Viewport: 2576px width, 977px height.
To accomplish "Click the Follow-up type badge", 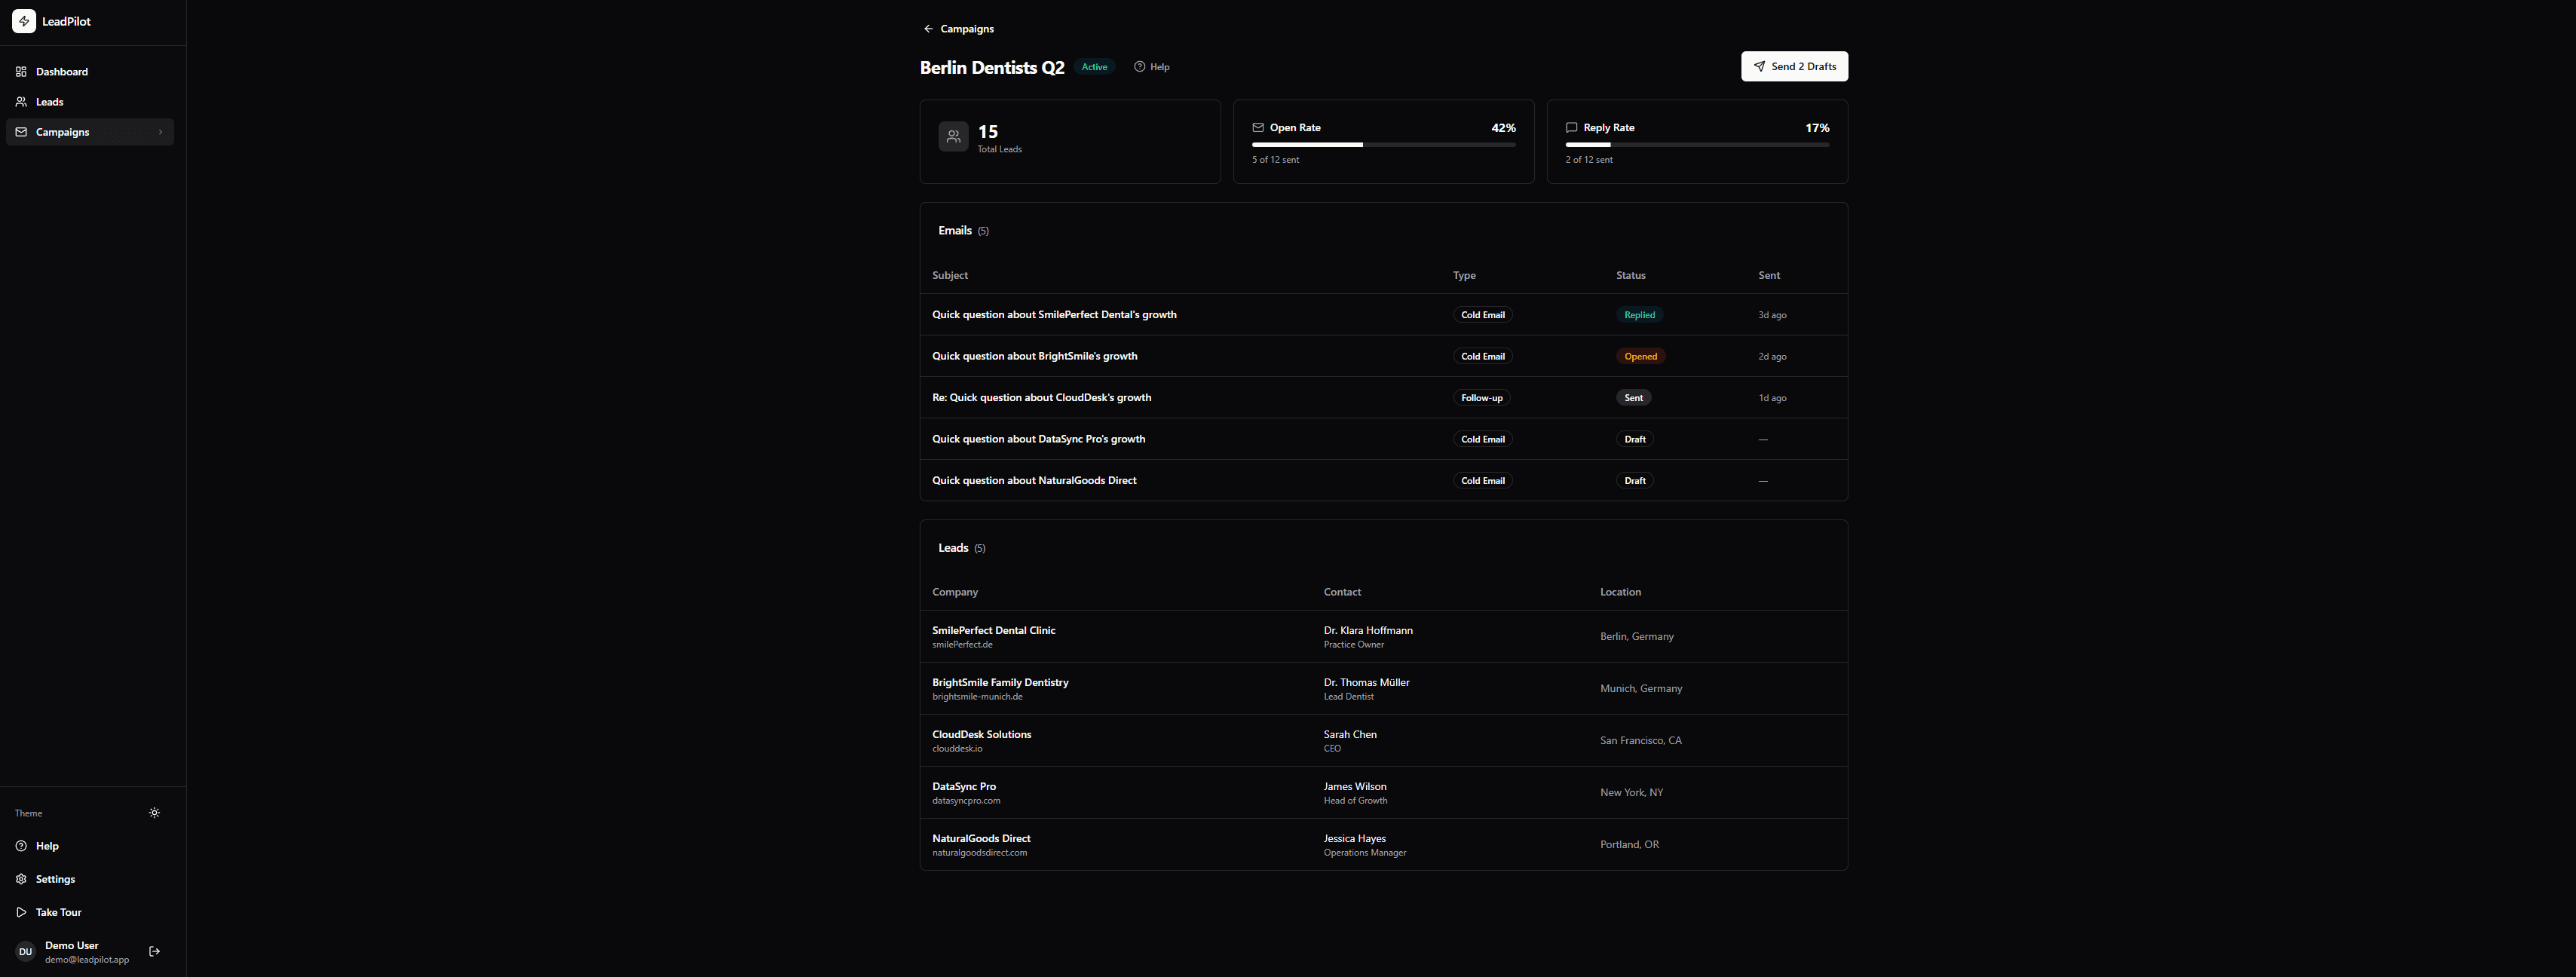I will pyautogui.click(x=1481, y=398).
